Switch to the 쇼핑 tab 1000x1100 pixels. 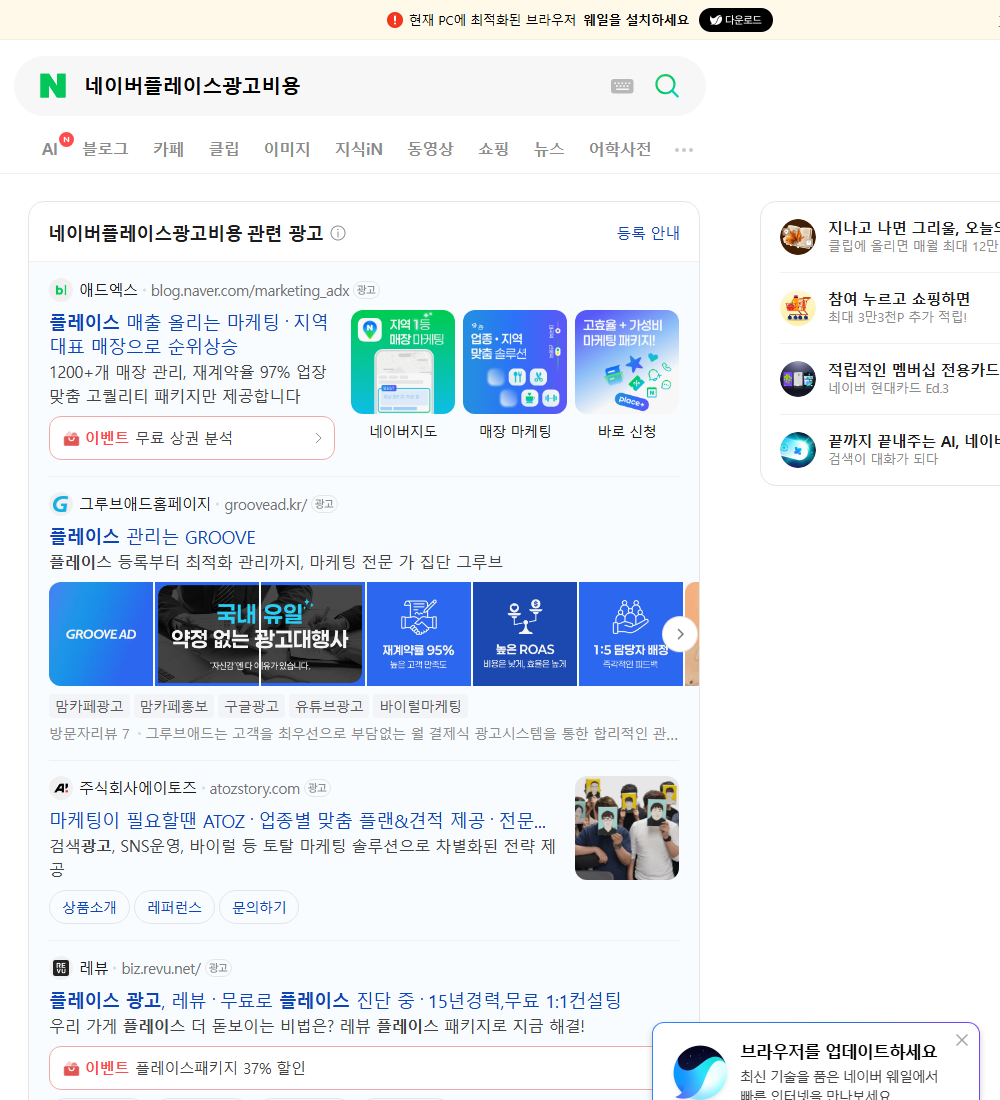493,149
